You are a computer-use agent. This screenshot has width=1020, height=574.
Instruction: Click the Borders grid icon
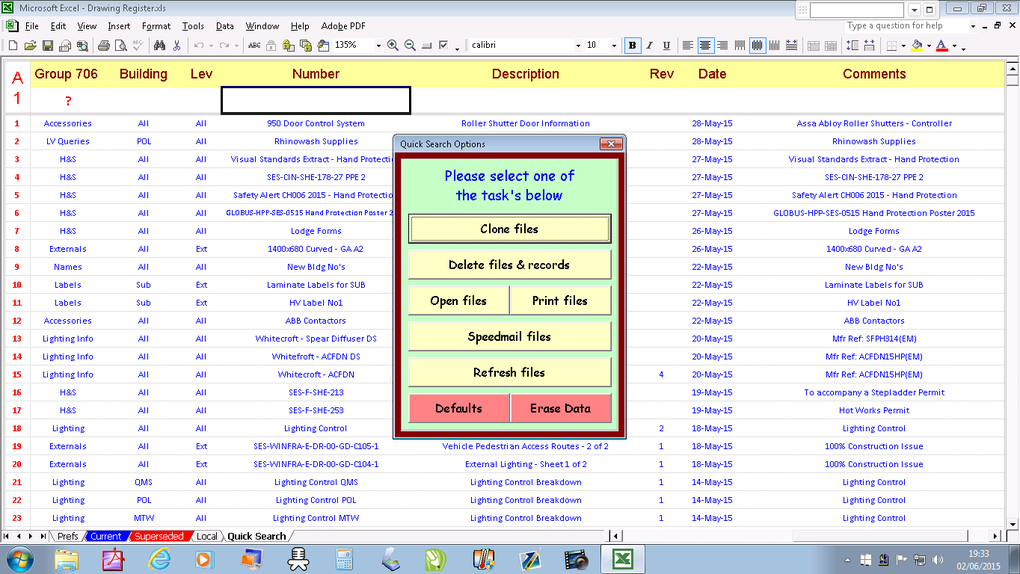(892, 46)
